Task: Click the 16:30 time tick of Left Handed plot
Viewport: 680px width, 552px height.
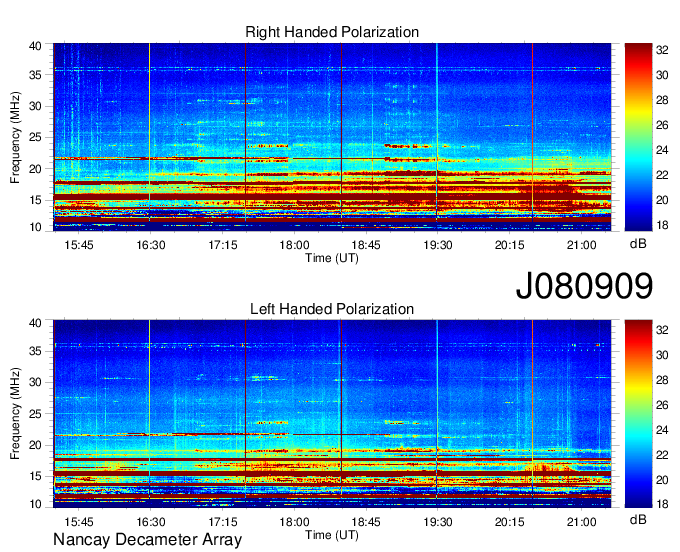Action: click(x=150, y=522)
